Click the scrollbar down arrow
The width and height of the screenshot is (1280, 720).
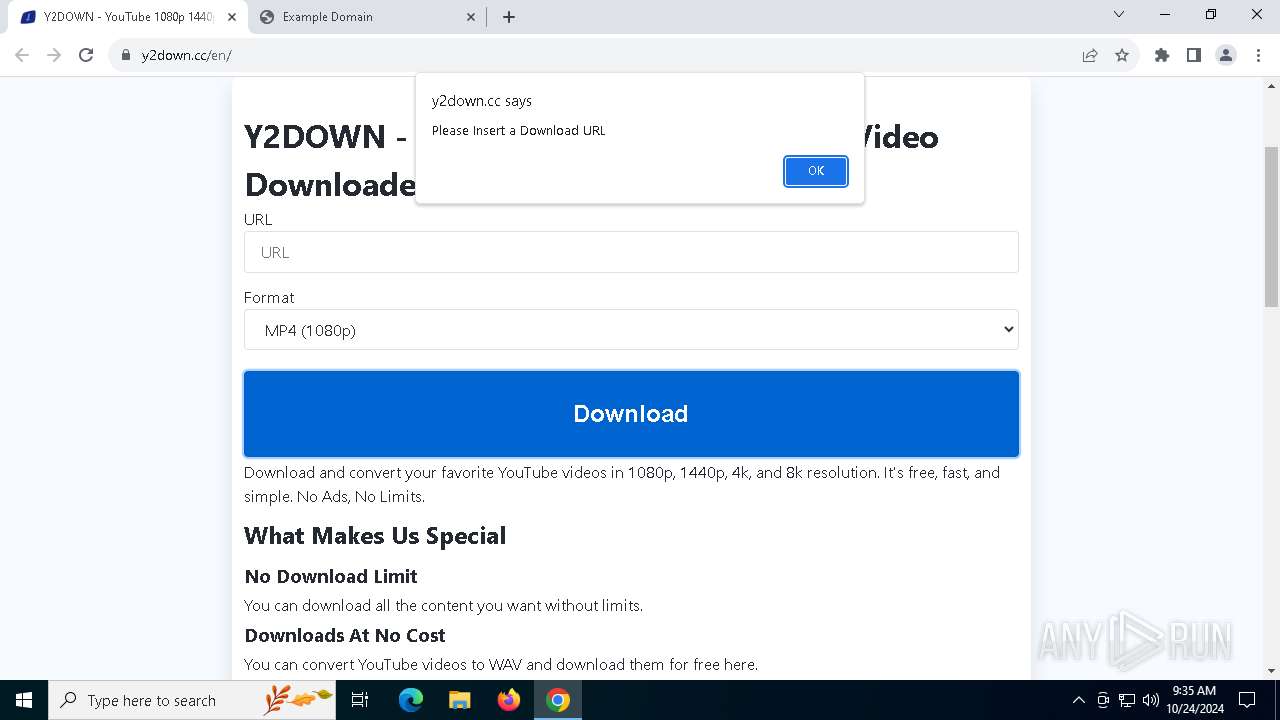(x=1271, y=671)
